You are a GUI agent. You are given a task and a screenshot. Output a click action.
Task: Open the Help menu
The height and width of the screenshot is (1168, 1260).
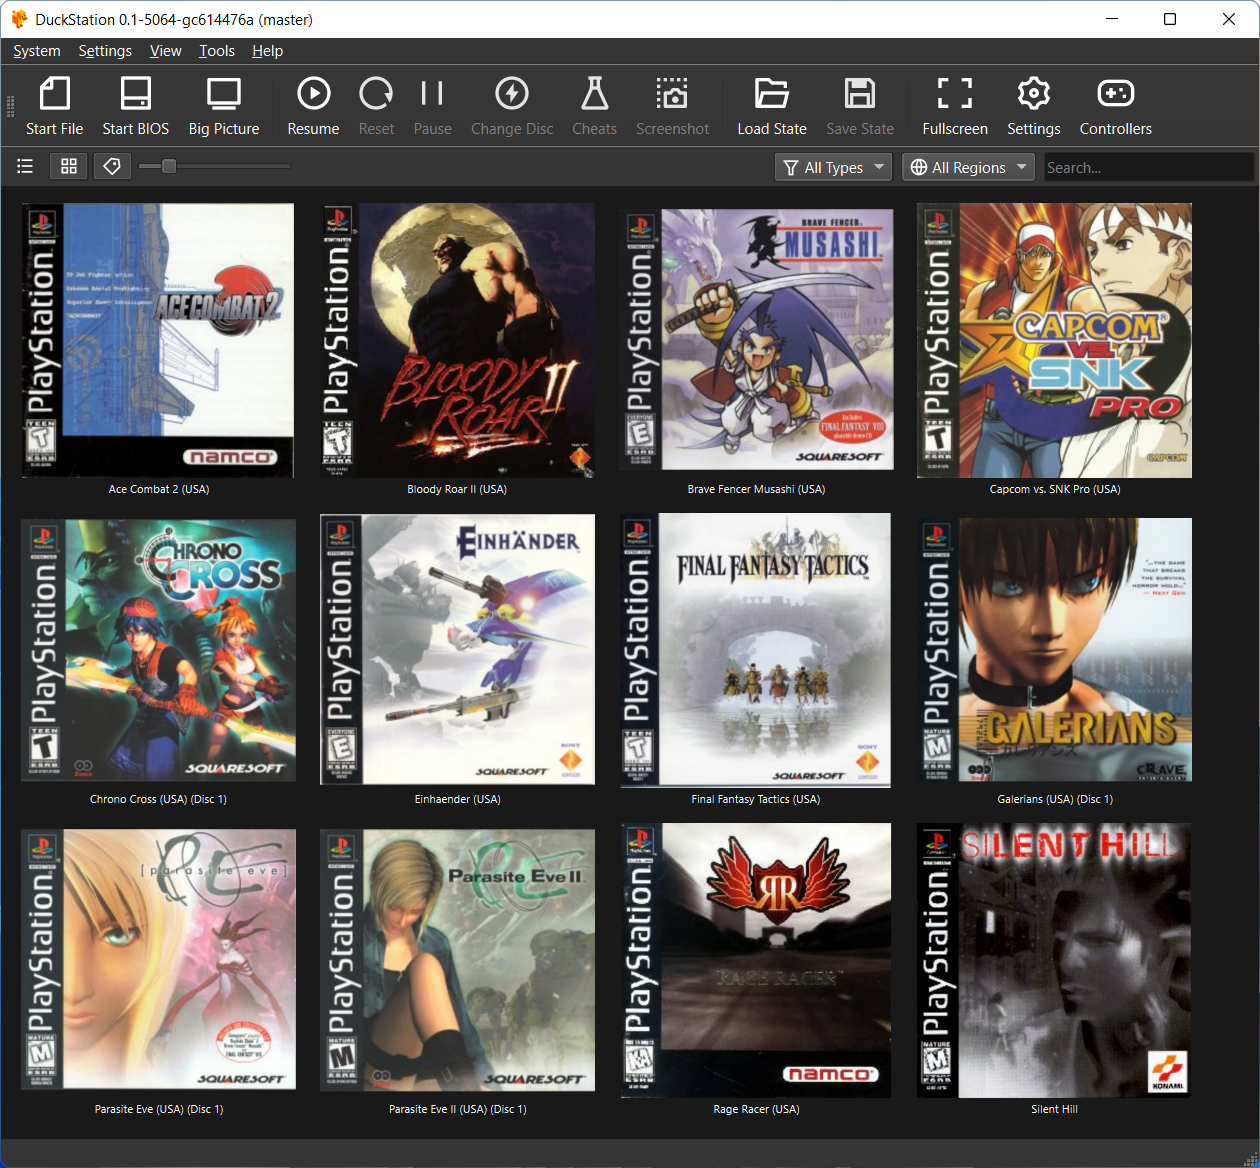point(267,51)
